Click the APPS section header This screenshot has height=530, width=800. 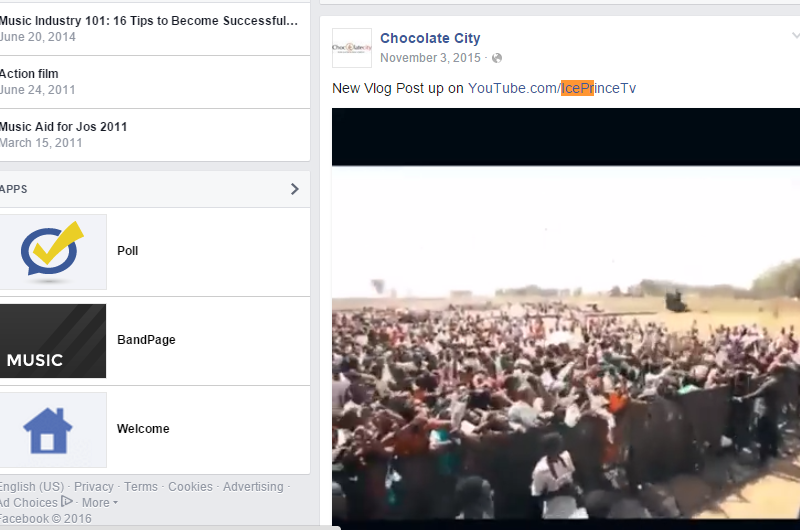(x=155, y=189)
